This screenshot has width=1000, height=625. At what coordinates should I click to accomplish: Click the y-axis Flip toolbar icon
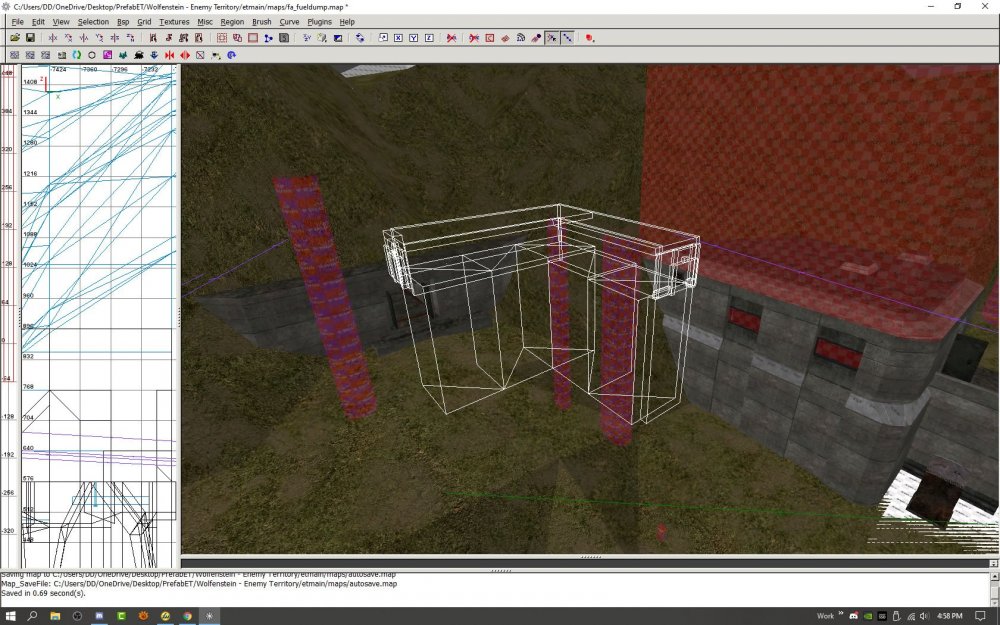pyautogui.click(x=84, y=38)
